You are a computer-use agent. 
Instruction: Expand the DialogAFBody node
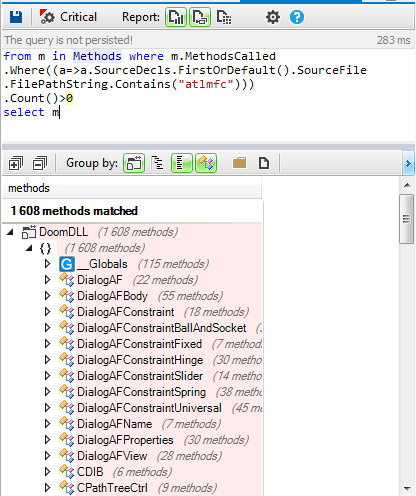(47, 296)
